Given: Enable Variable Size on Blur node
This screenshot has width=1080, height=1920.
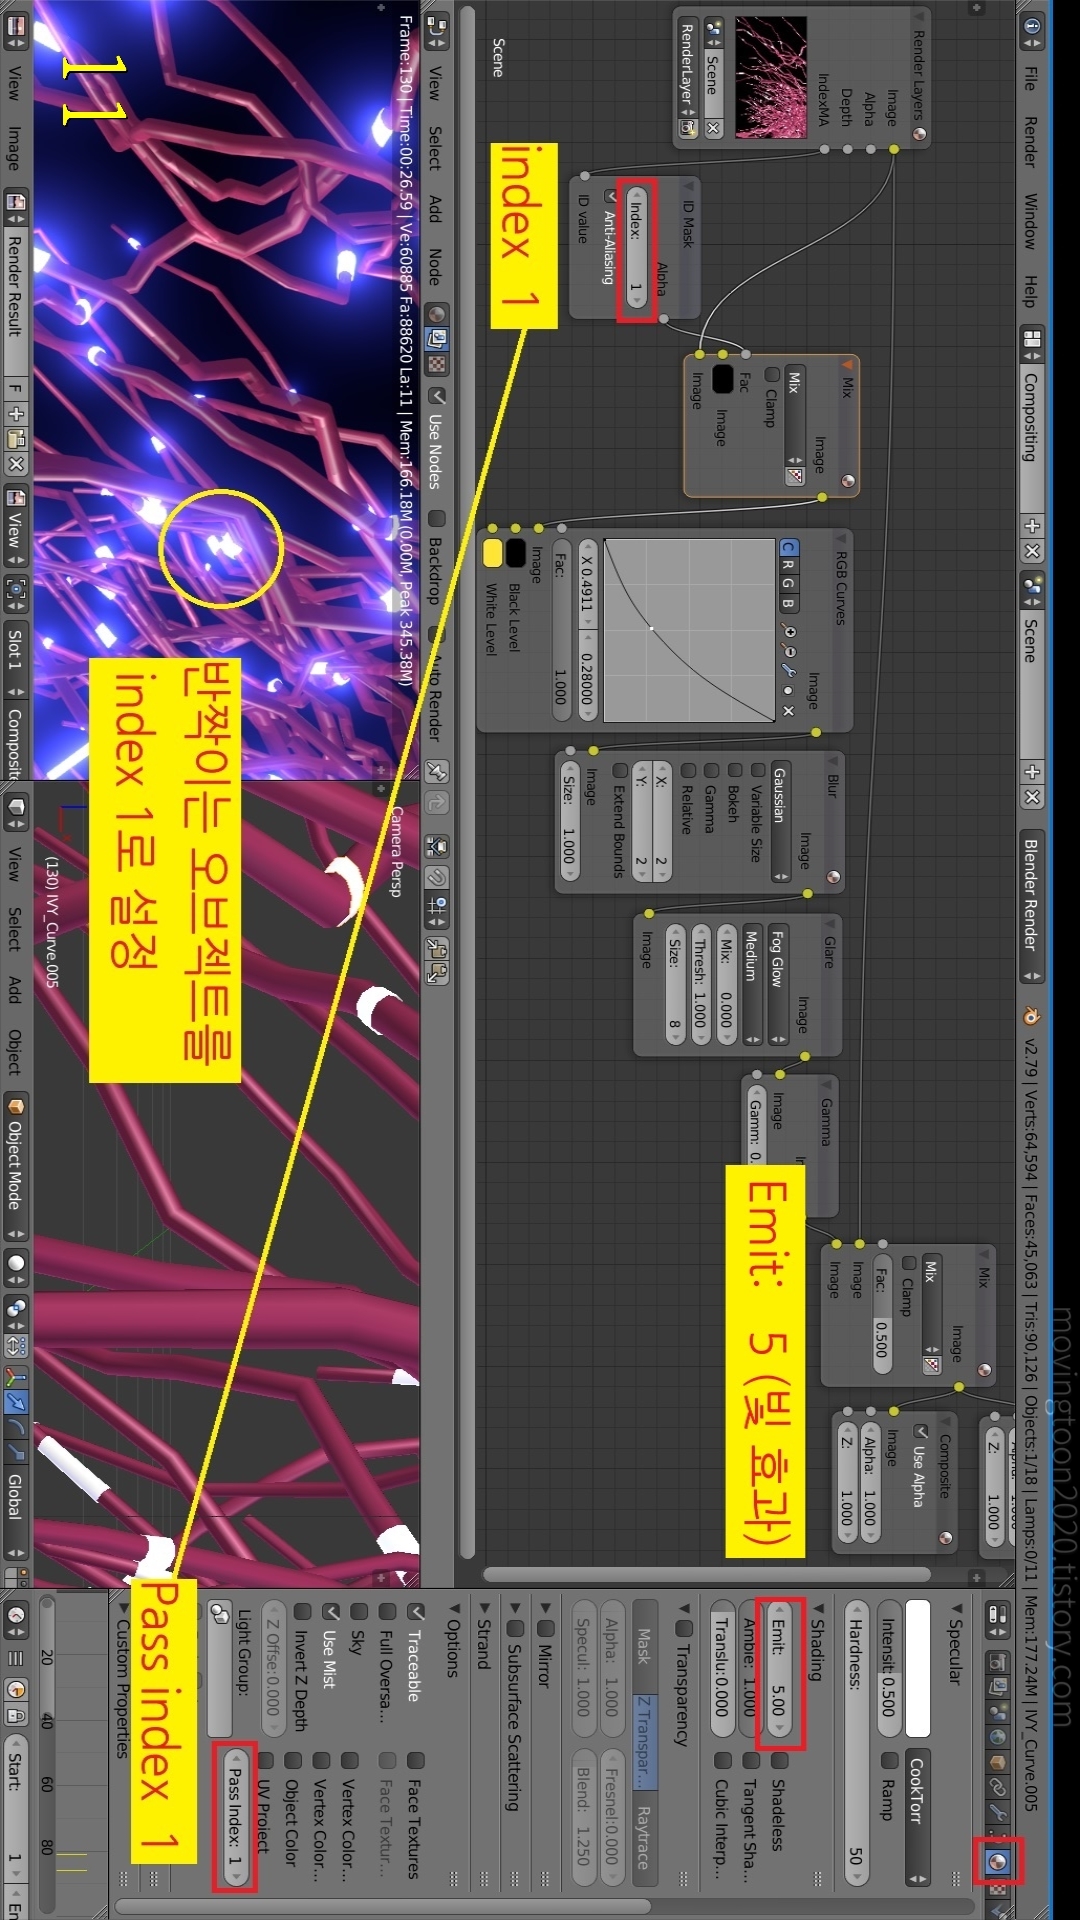Looking at the screenshot, I should coord(757,770).
